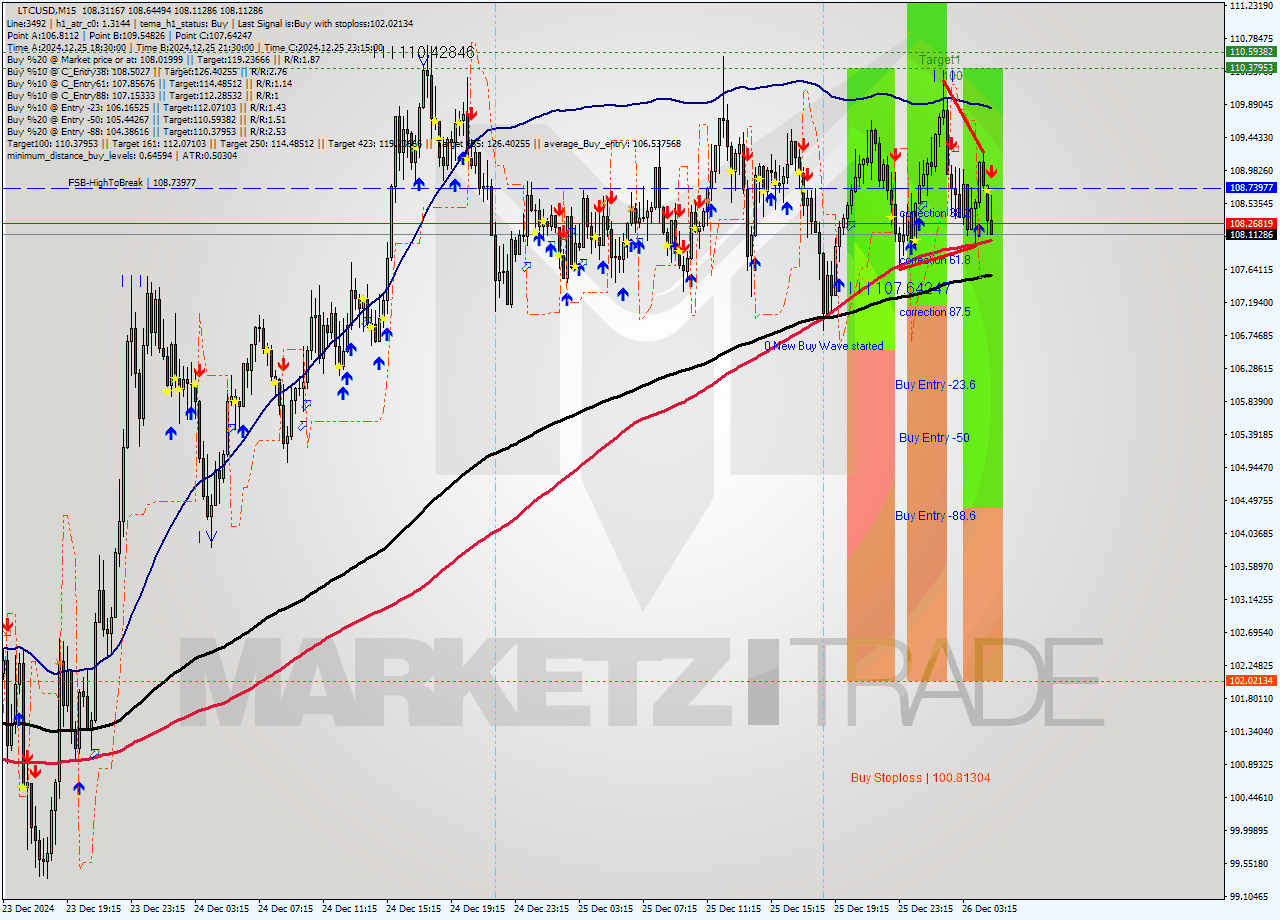The width and height of the screenshot is (1280, 920).
Task: Click the 'Target100: 110.37953' targets line
Action: (x=343, y=143)
